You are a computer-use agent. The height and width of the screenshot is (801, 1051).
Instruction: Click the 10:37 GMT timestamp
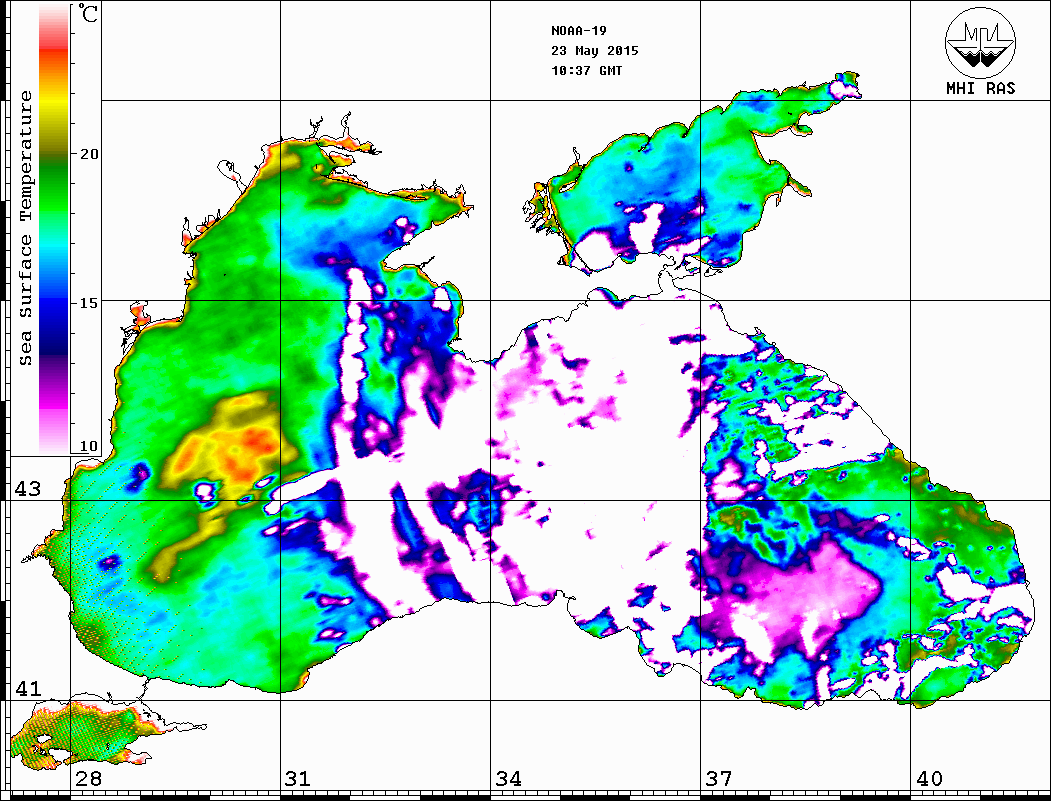pos(586,70)
